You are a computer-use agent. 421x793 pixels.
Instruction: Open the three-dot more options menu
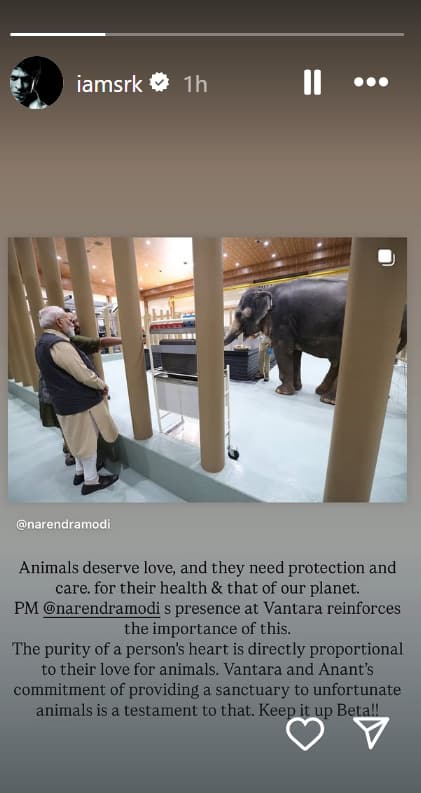(371, 82)
